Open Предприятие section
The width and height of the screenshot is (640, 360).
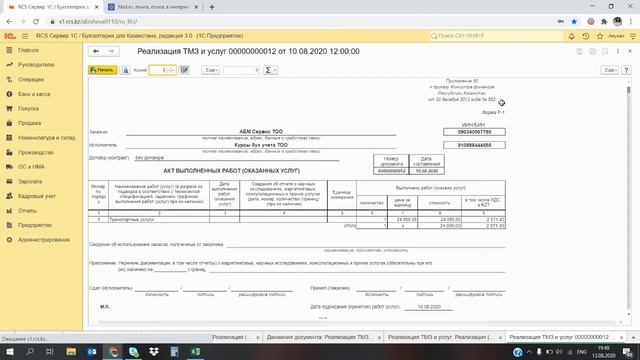click(35, 225)
